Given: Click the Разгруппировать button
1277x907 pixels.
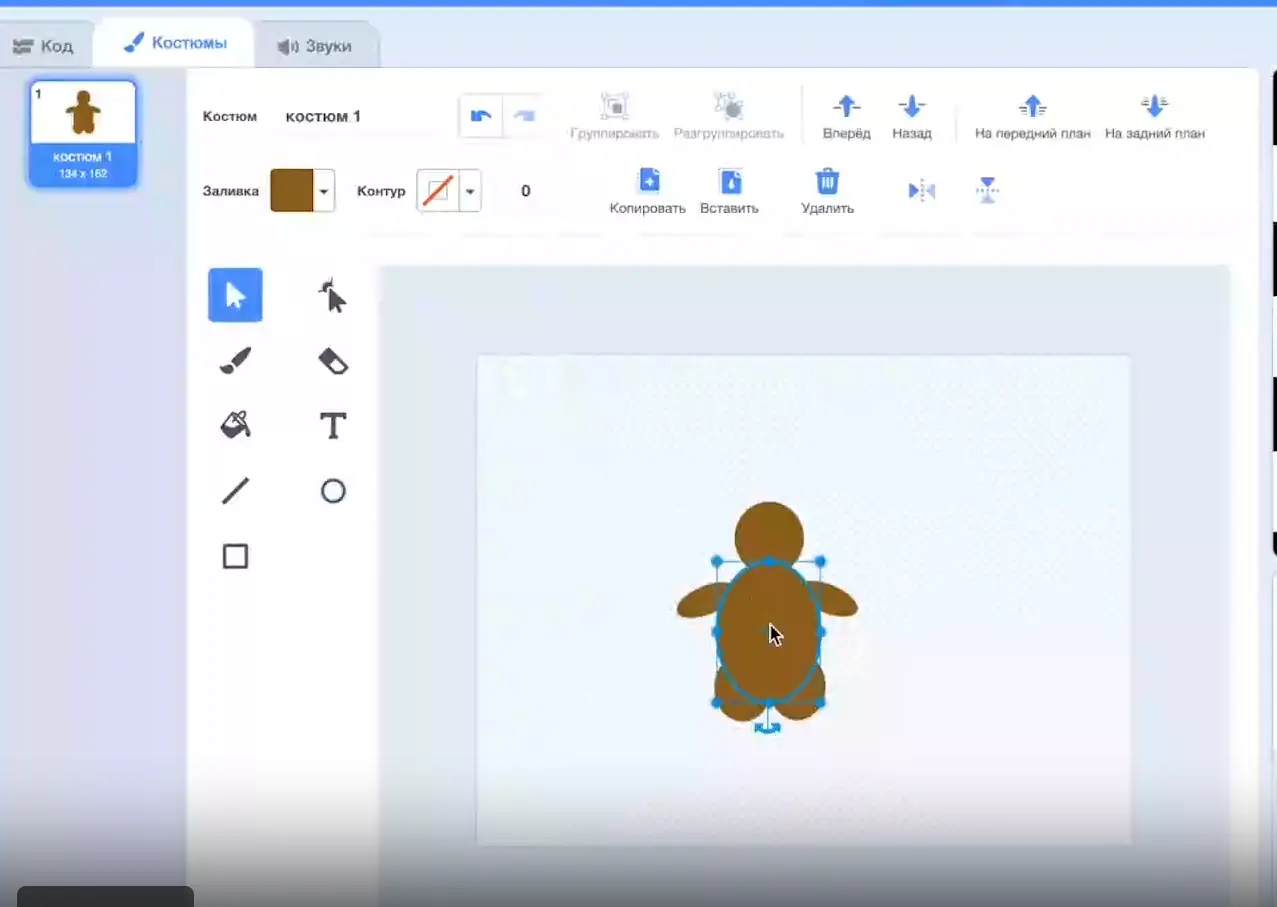Looking at the screenshot, I should 728,116.
